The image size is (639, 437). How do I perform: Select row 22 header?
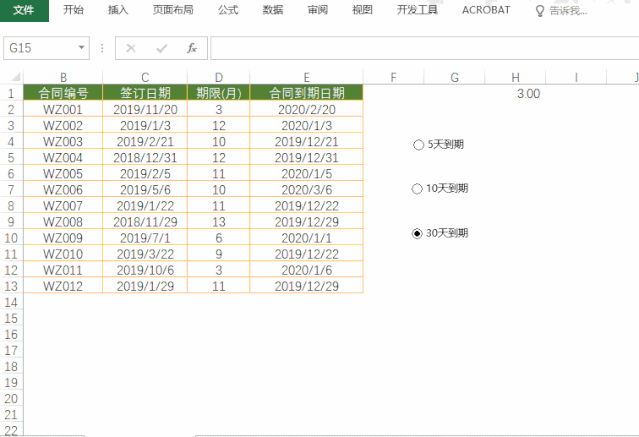coord(11,430)
